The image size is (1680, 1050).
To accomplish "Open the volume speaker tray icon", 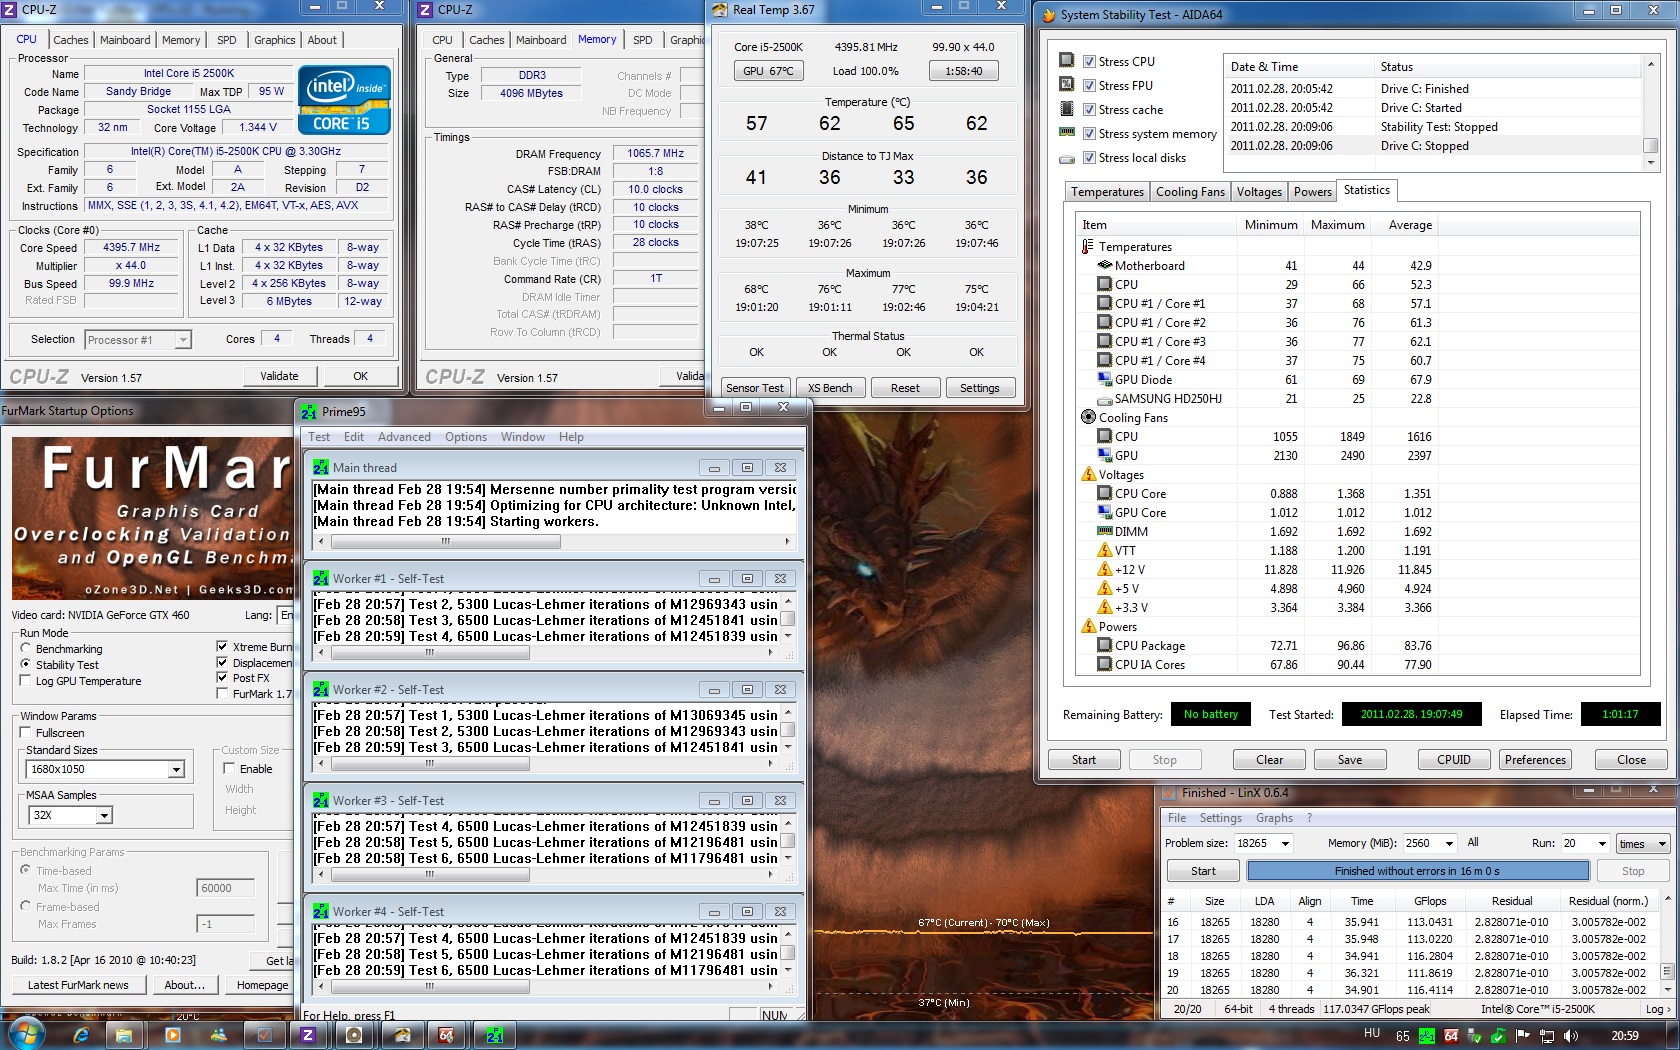I will [x=1571, y=1036].
